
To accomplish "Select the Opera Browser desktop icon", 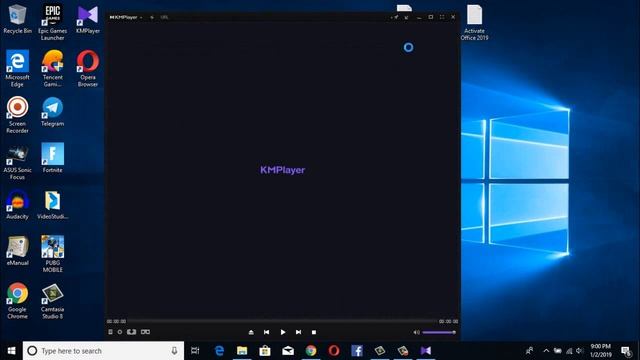I will tap(88, 68).
